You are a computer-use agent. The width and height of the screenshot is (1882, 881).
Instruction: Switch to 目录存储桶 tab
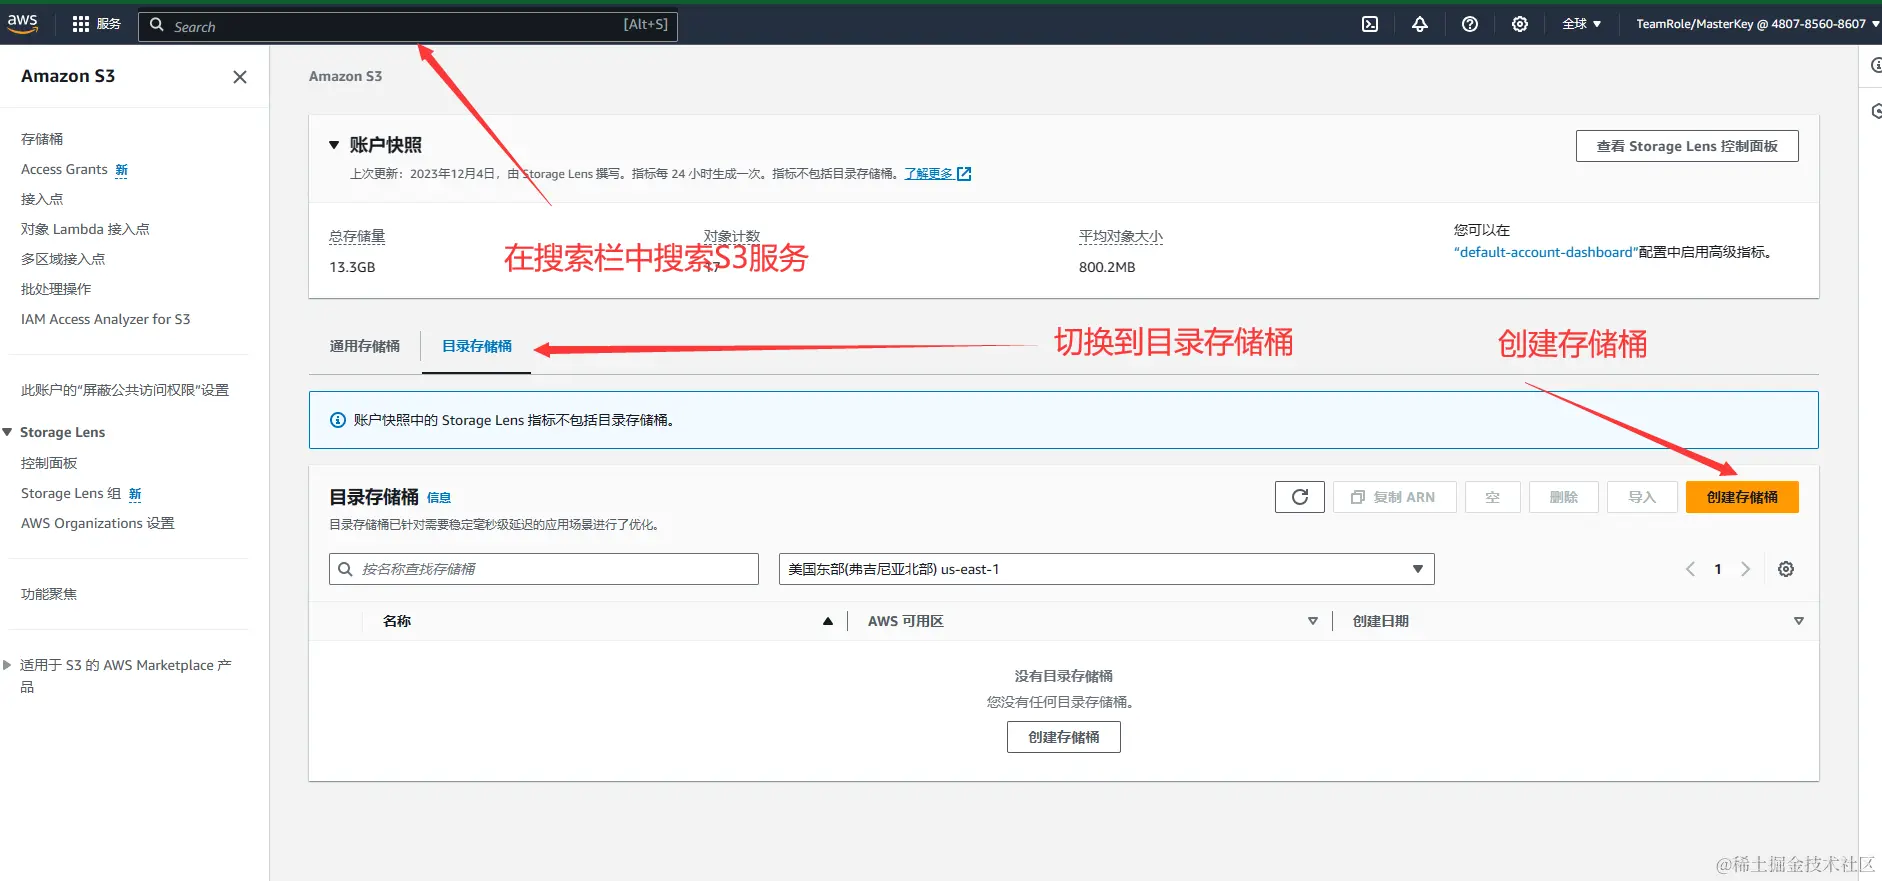click(477, 346)
